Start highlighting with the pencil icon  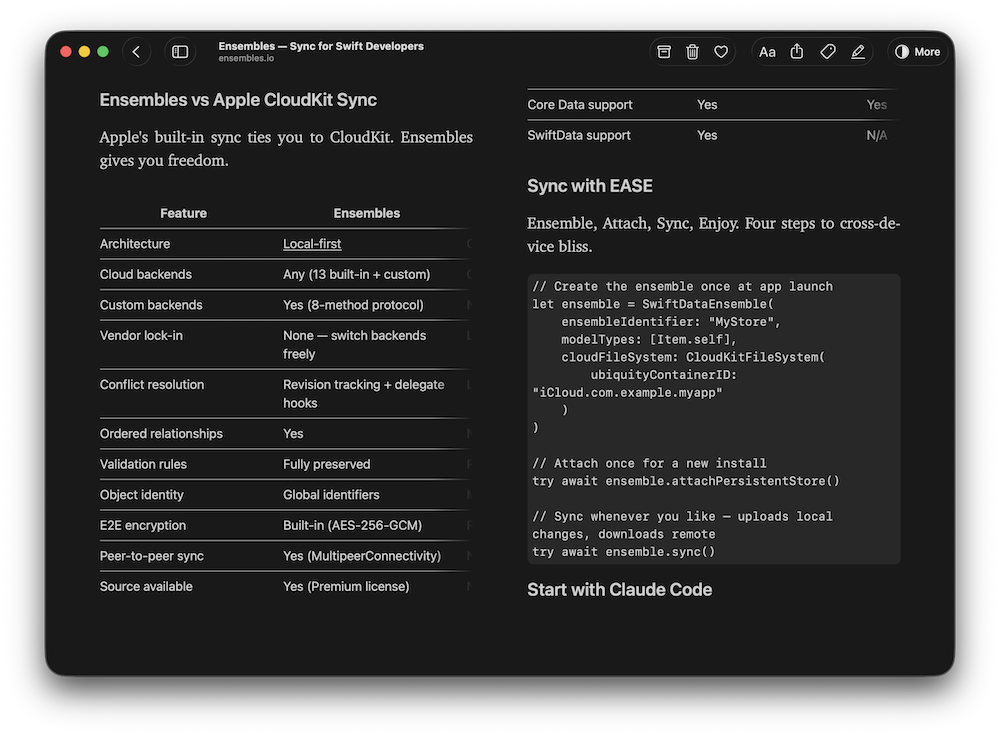858,52
